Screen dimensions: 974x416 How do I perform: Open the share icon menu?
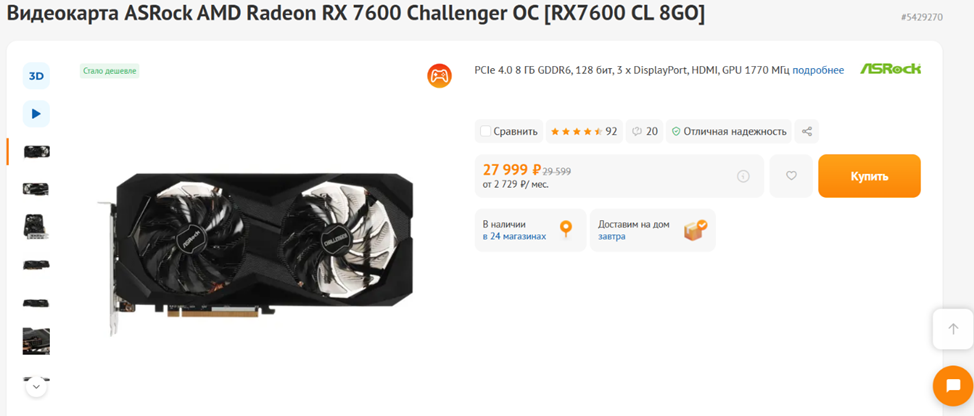tap(807, 132)
